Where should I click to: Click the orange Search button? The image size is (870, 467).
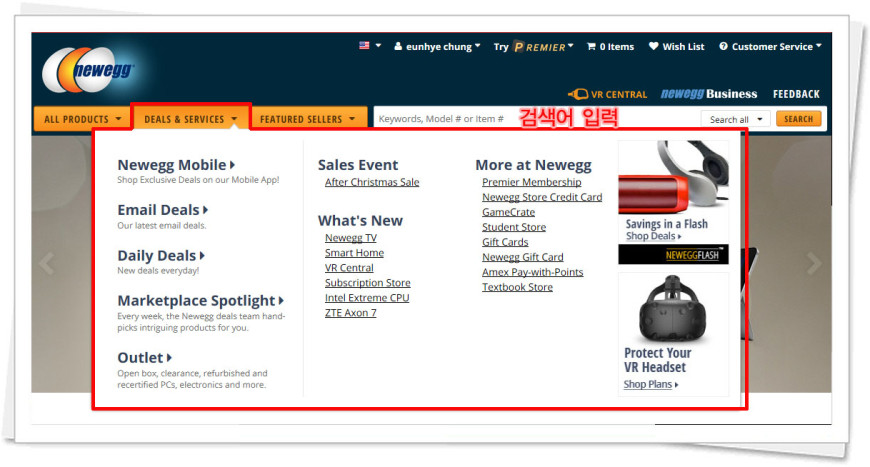[798, 119]
